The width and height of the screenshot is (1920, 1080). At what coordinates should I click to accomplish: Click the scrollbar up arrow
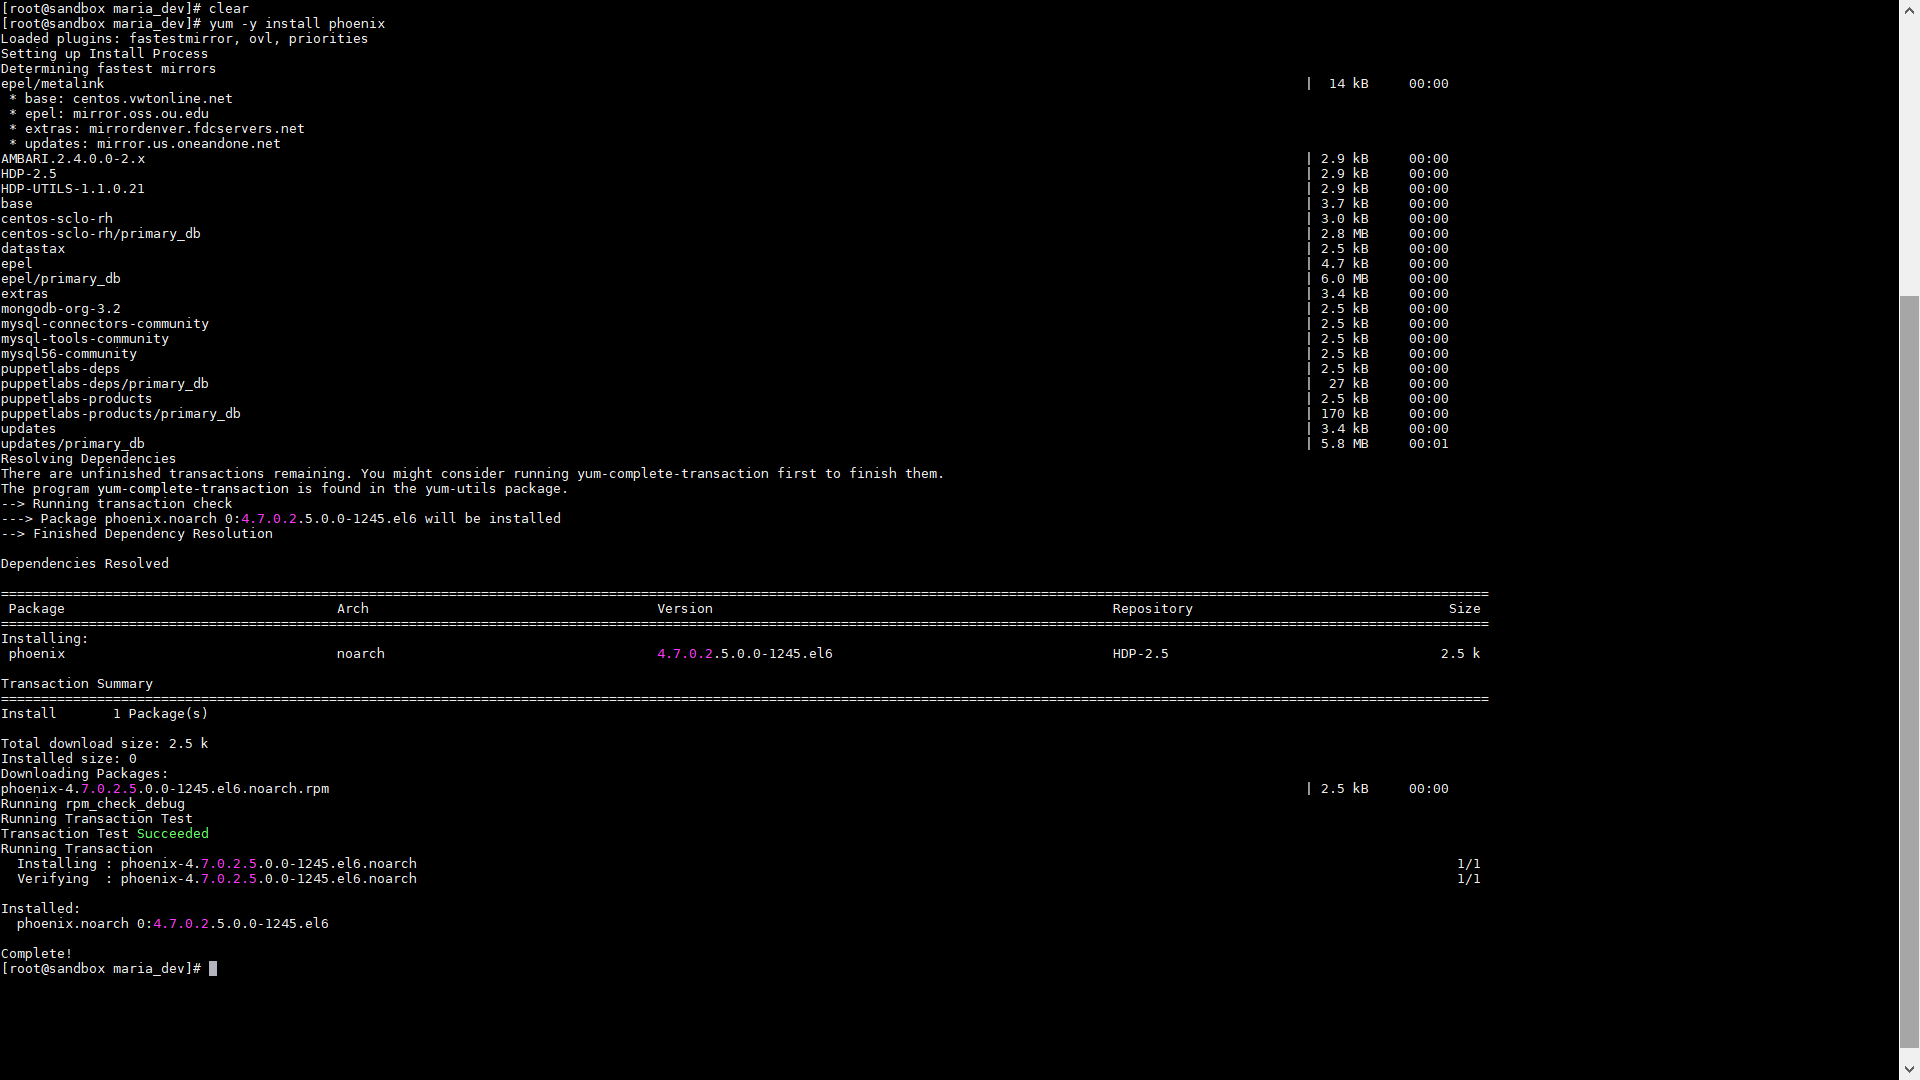(1909, 8)
